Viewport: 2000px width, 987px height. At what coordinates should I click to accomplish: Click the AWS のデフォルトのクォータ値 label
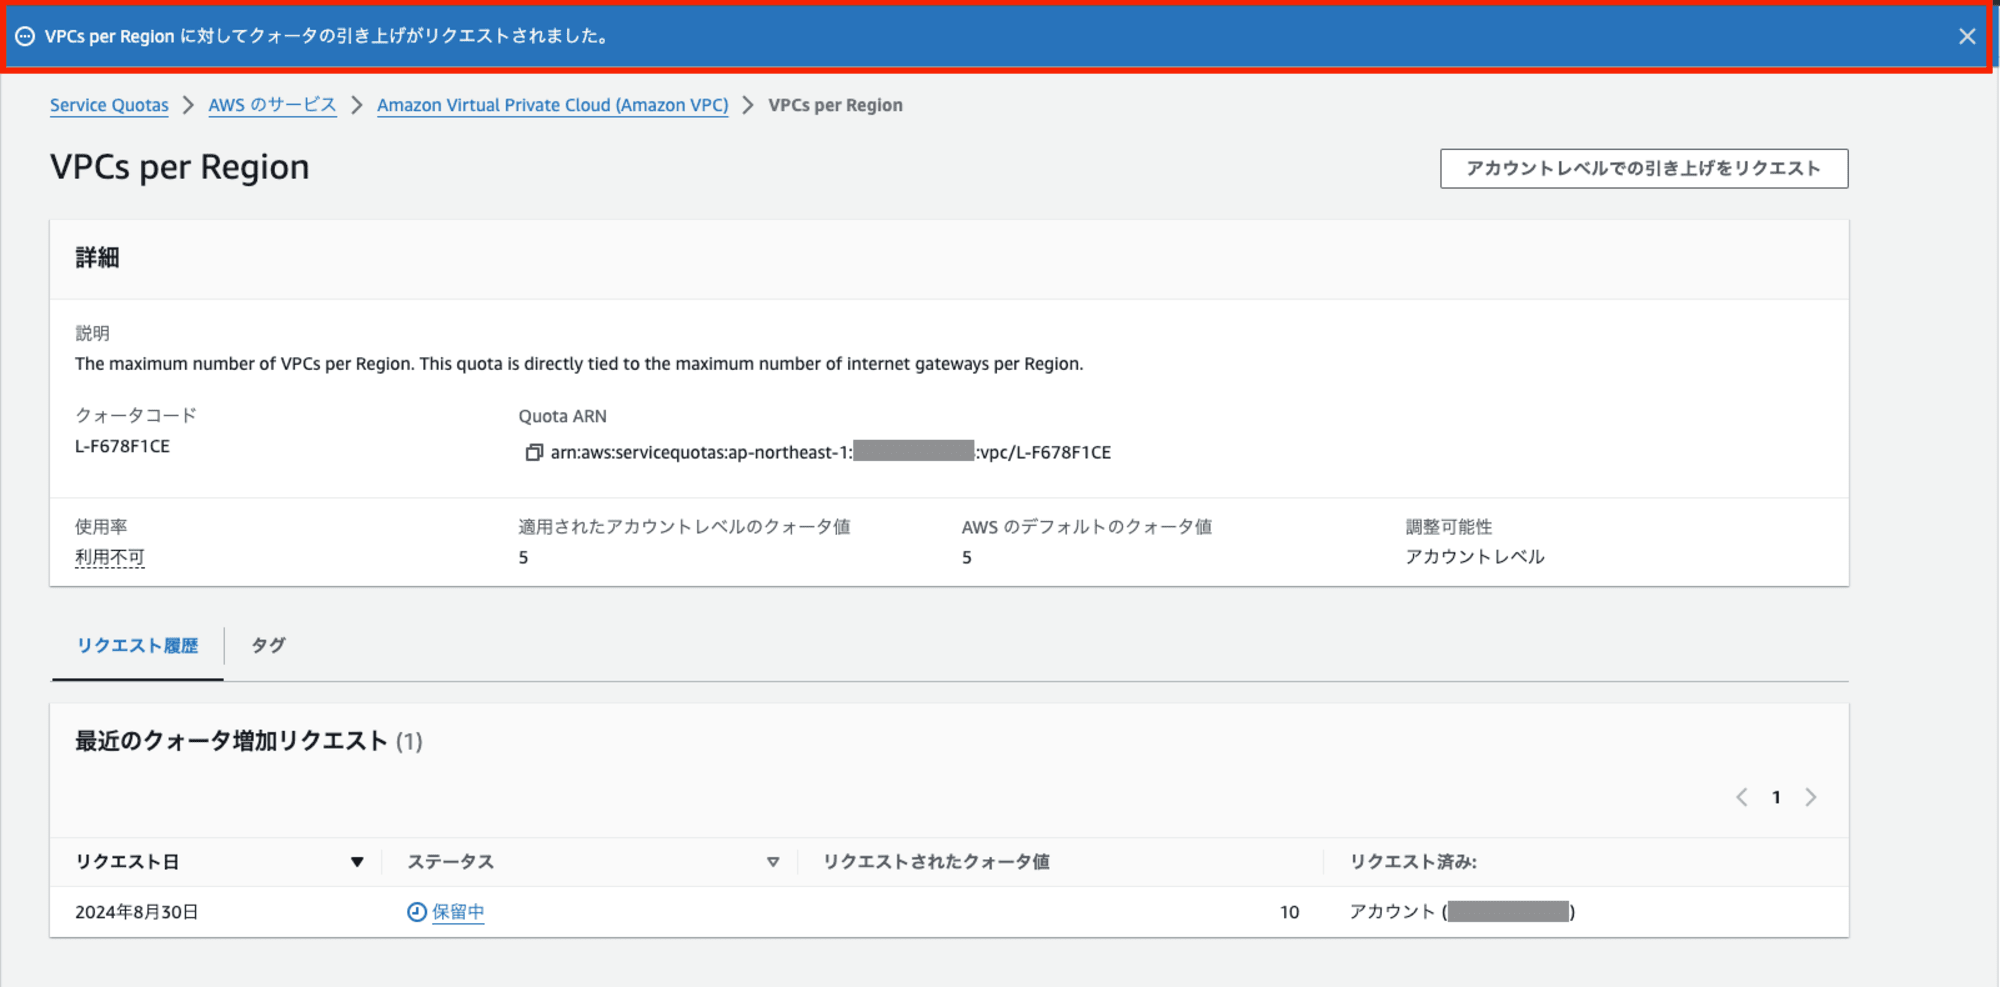pos(1087,527)
